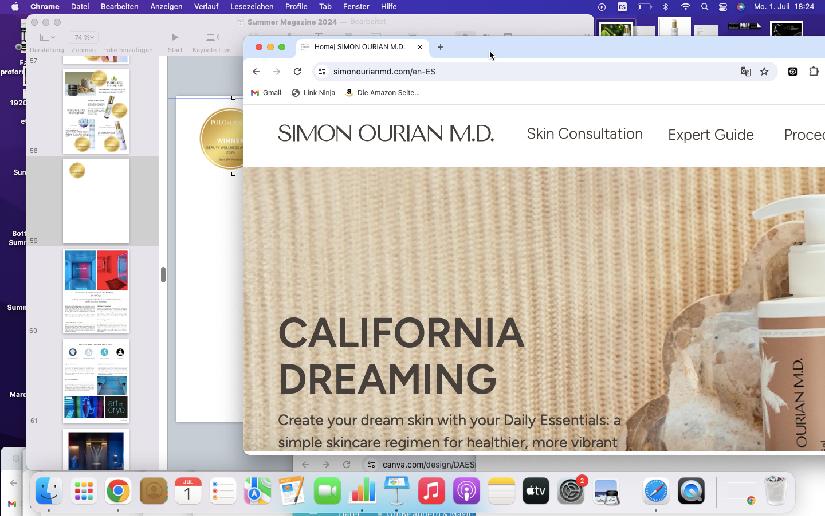Open the Die Amazon Seite bookmark
Viewport: 825px width, 516px height.
point(382,93)
